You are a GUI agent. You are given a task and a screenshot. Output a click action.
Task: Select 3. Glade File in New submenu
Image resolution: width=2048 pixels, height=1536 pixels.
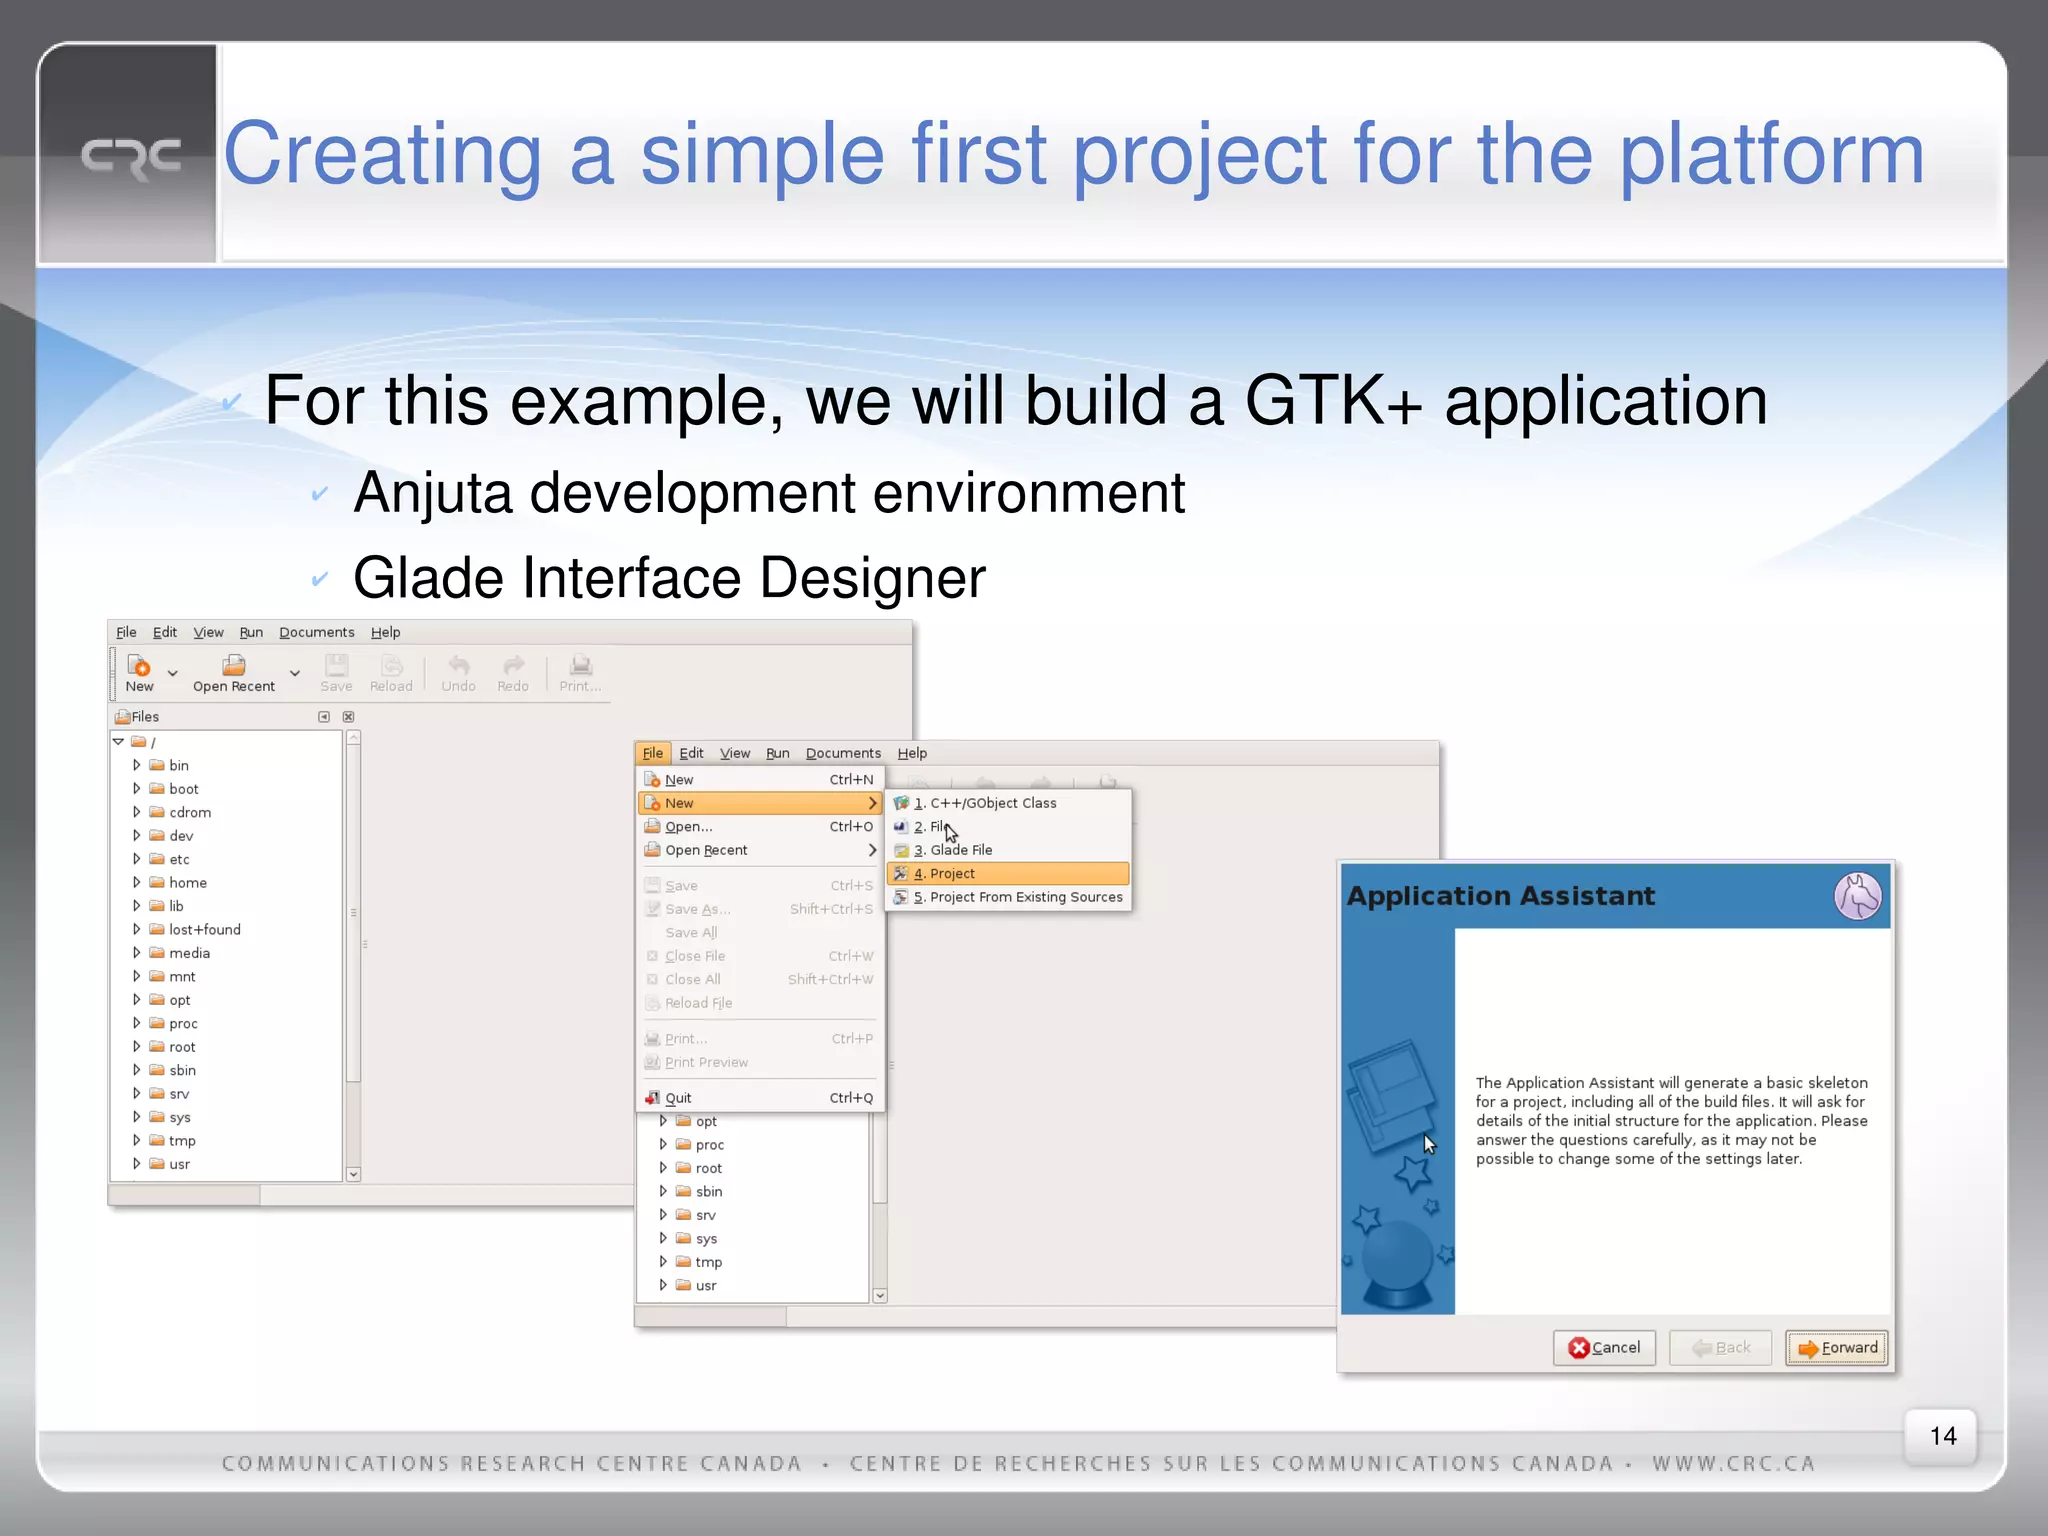[1010, 850]
